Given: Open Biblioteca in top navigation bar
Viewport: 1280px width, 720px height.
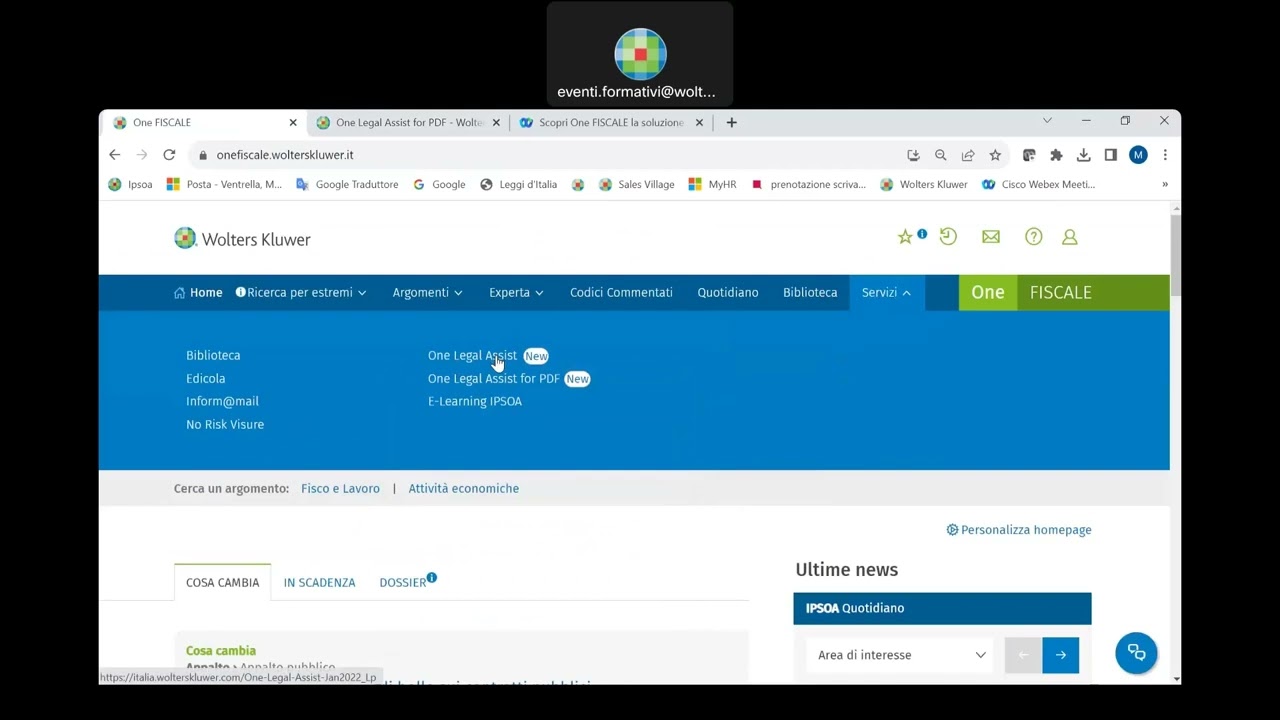Looking at the screenshot, I should point(810,293).
